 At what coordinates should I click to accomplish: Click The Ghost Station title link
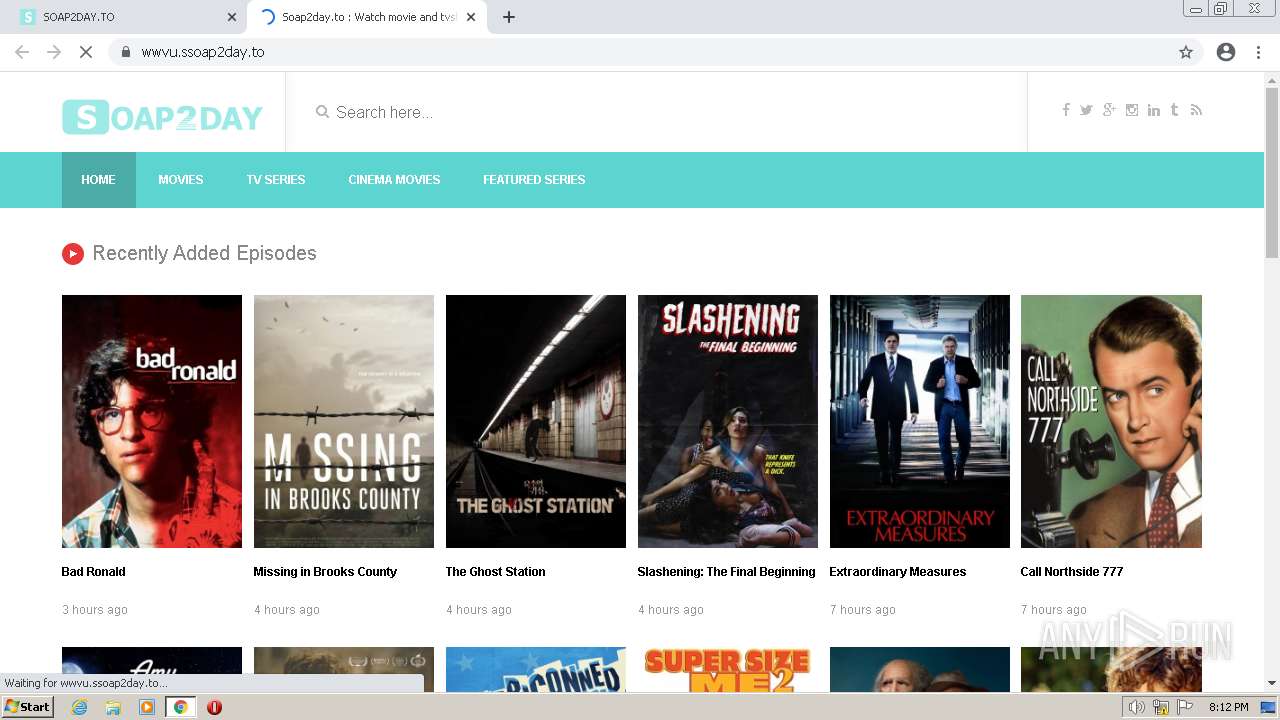click(x=496, y=572)
